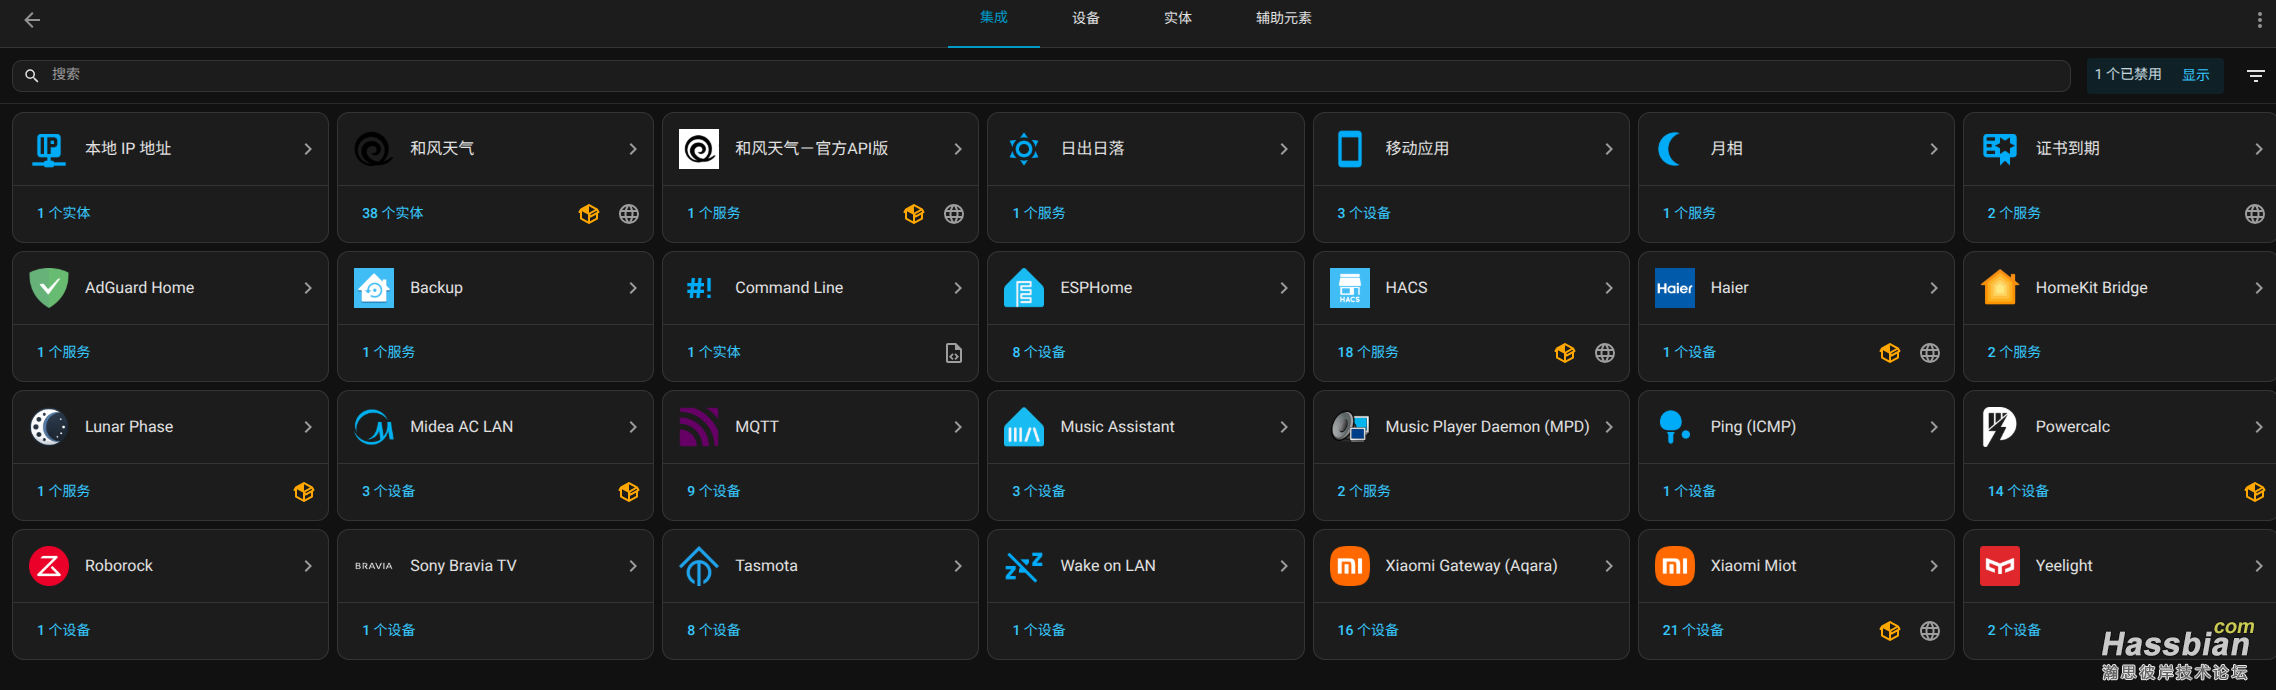
Task: Expand the 移动应用 card chevron
Action: coord(1609,149)
